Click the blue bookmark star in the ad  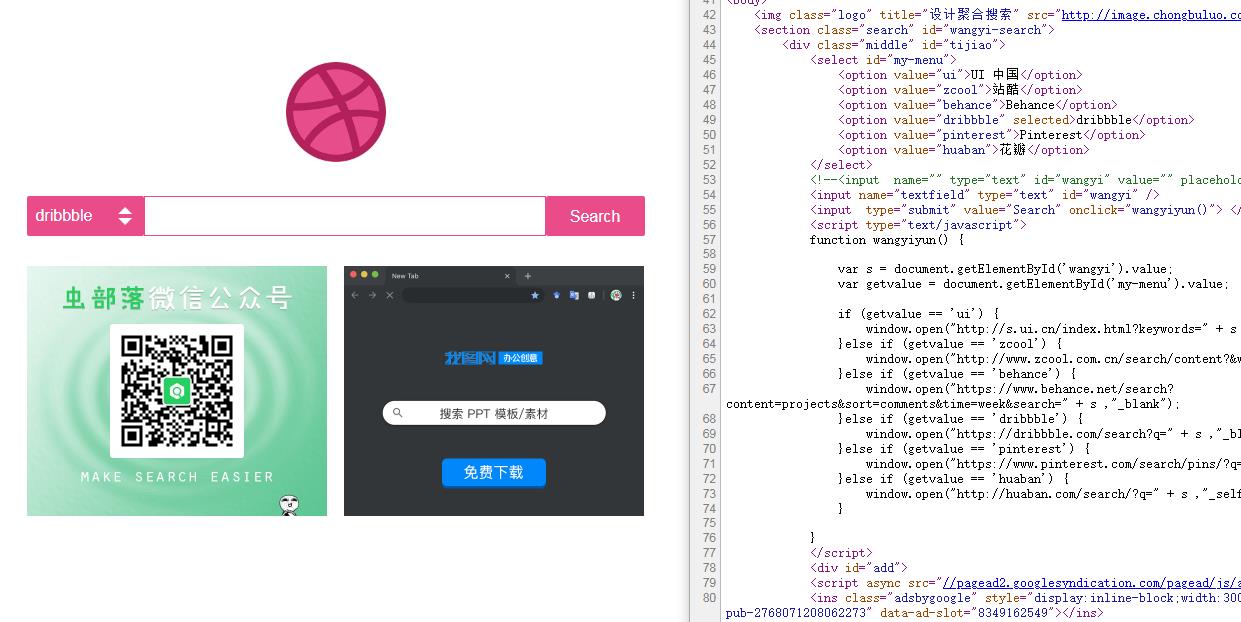(535, 295)
